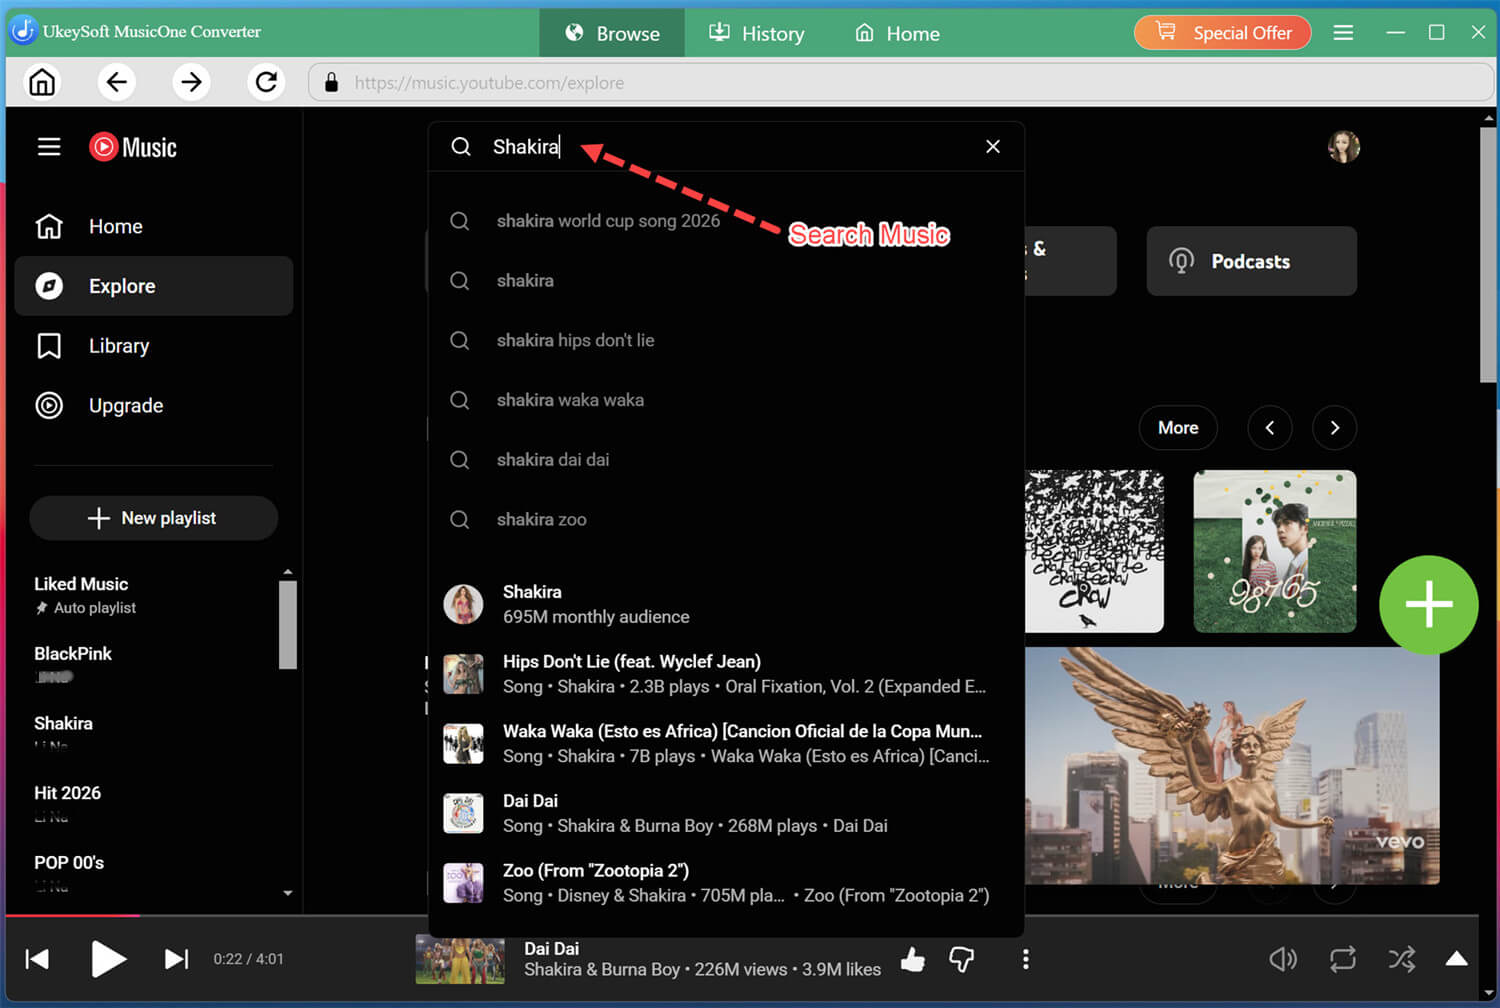Click the playlist sidebar scrollbar thumb
The width and height of the screenshot is (1500, 1008).
coord(288,624)
